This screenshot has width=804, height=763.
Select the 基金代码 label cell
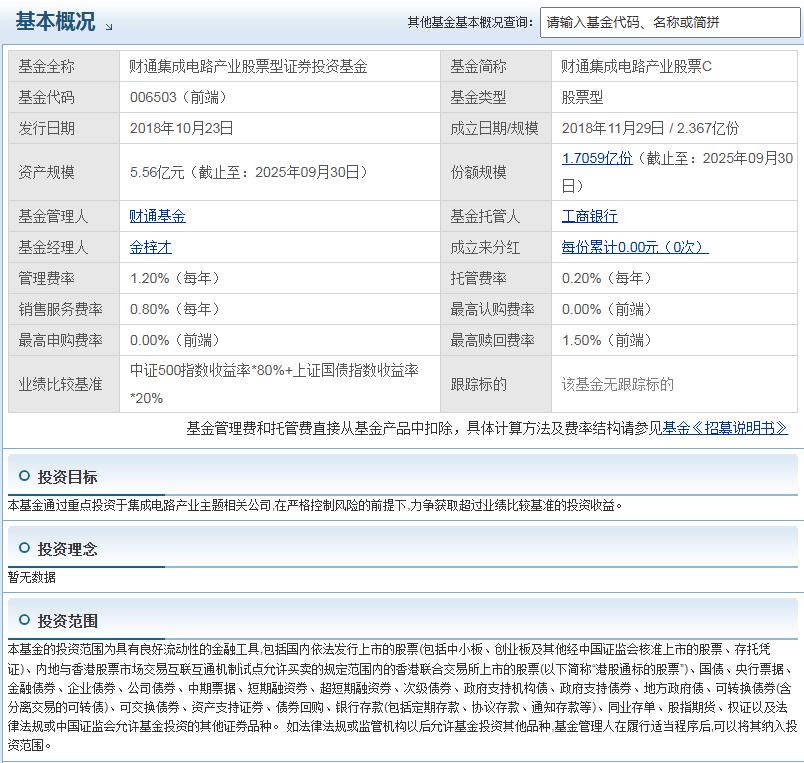tap(64, 97)
